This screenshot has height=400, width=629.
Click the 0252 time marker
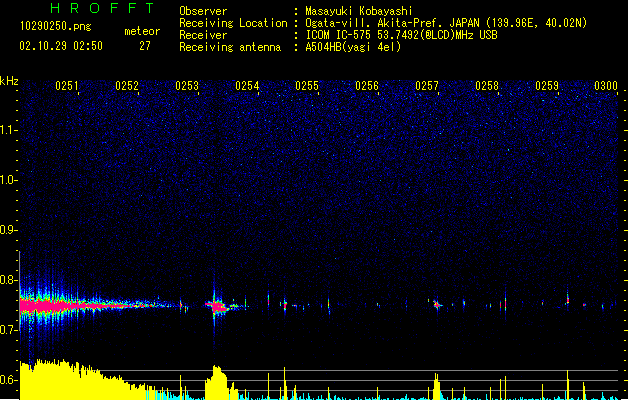[x=127, y=86]
